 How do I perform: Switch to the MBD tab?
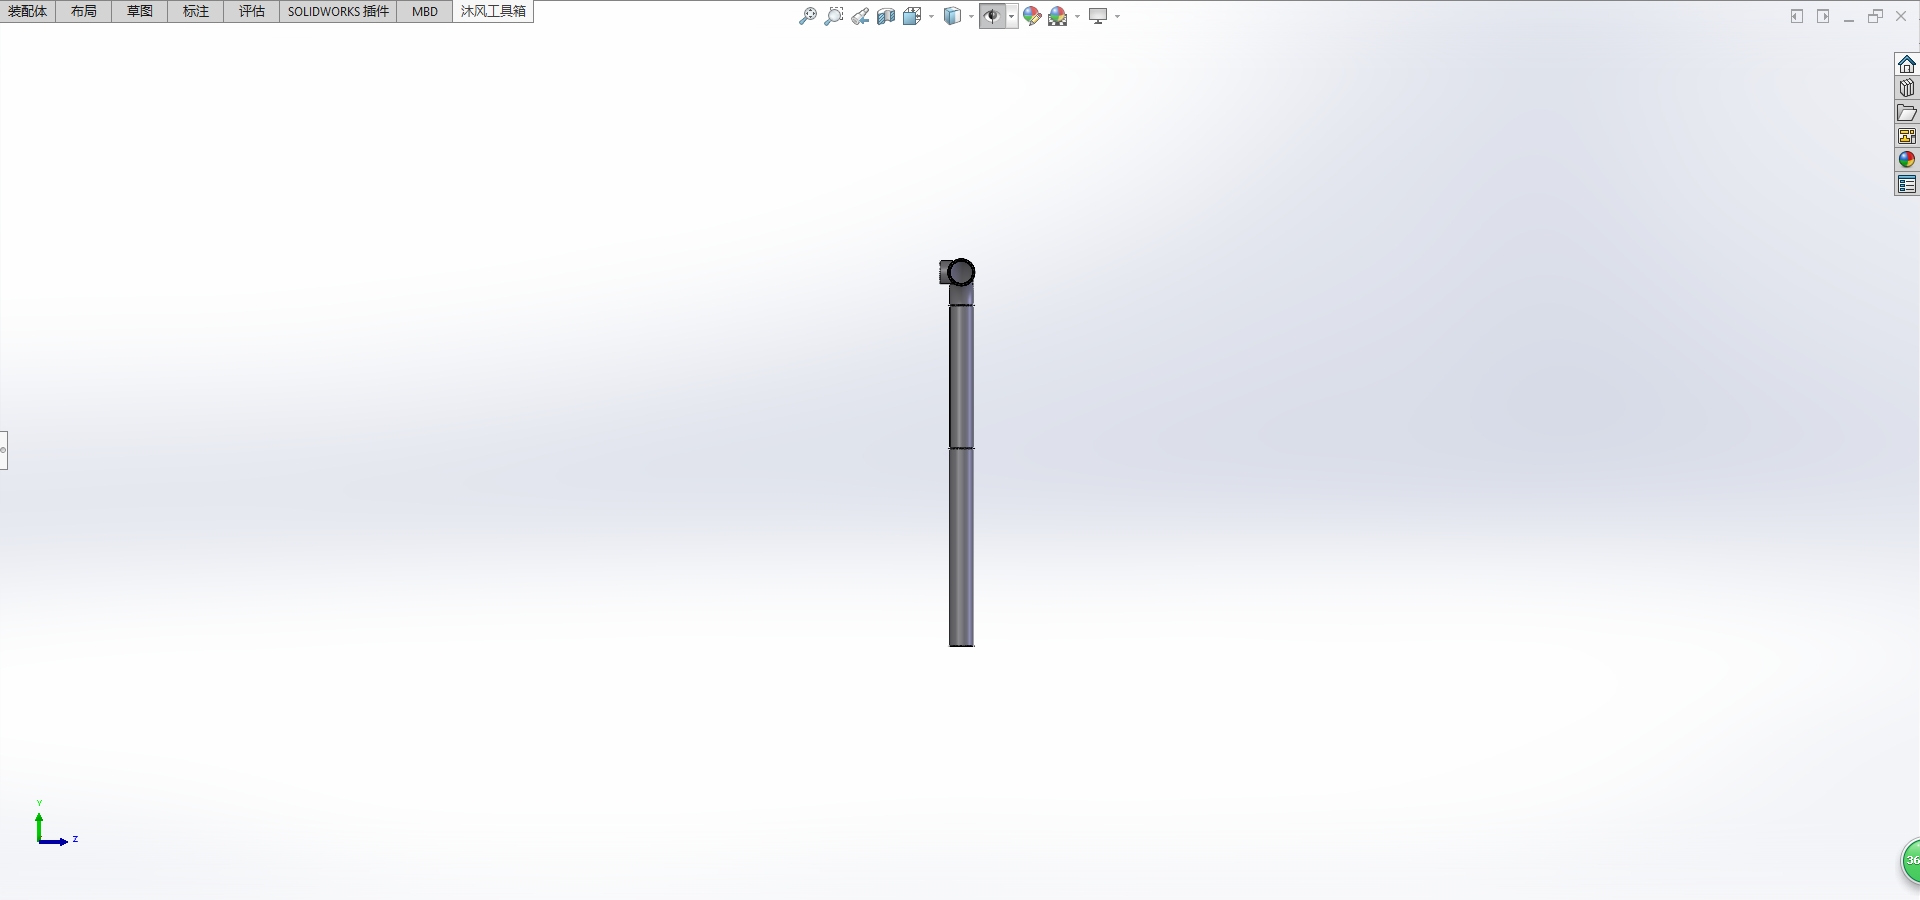click(x=425, y=11)
